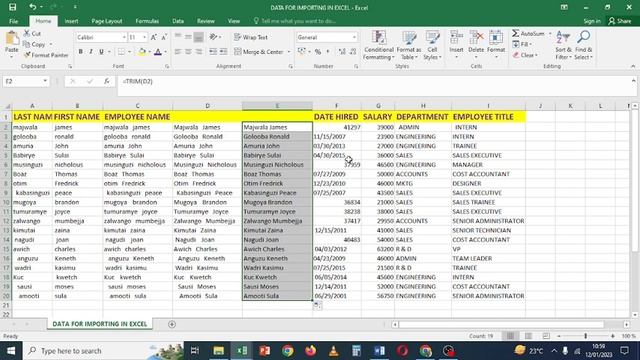The height and width of the screenshot is (360, 640).
Task: Click the Insert Function fx icon
Action: point(107,81)
